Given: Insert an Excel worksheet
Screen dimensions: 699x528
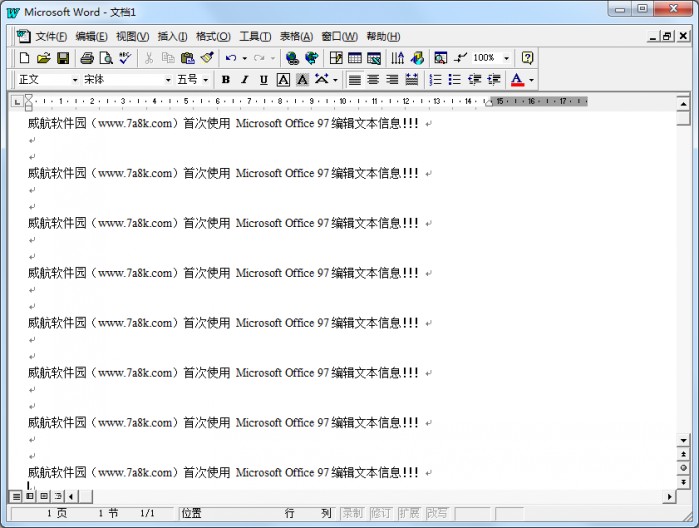Looking at the screenshot, I should pyautogui.click(x=374, y=58).
